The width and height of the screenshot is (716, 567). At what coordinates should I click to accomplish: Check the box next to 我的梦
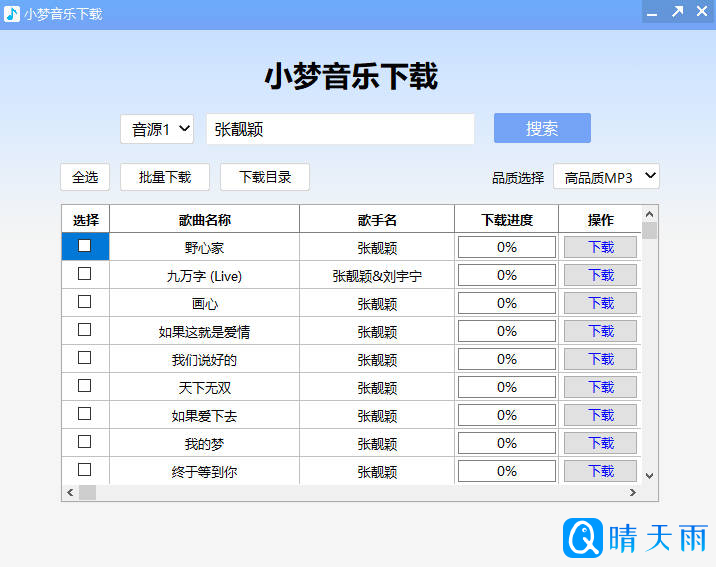pyautogui.click(x=85, y=442)
